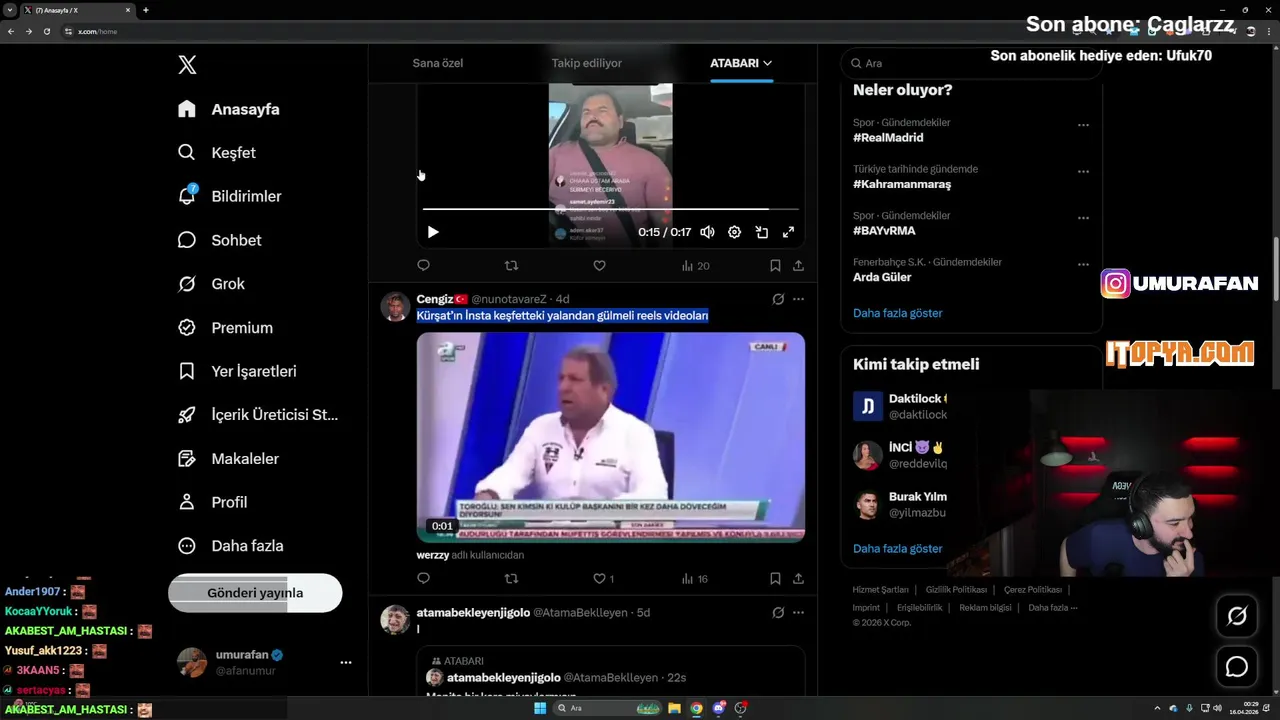Image resolution: width=1280 pixels, height=720 pixels.
Task: View analytics with 20 views
Action: [695, 266]
